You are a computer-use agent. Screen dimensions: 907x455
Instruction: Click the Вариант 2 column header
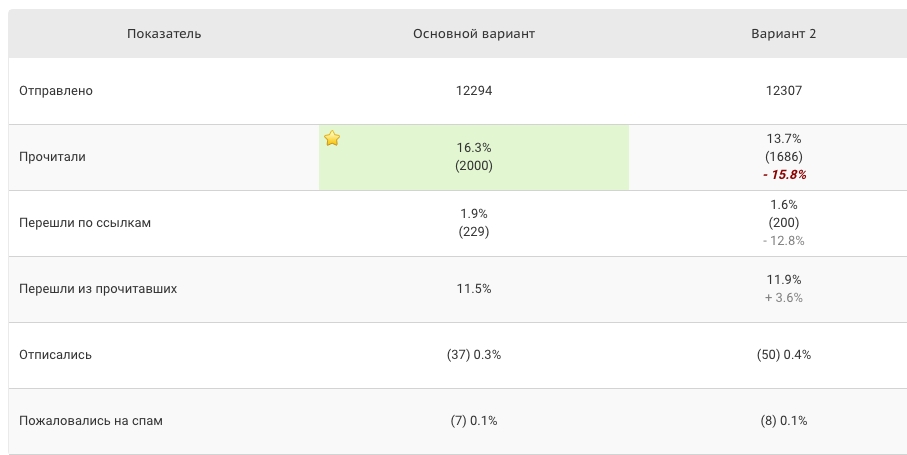point(783,34)
